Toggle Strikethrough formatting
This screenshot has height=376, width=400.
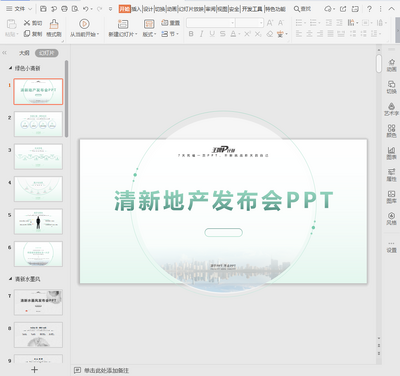(x=223, y=34)
